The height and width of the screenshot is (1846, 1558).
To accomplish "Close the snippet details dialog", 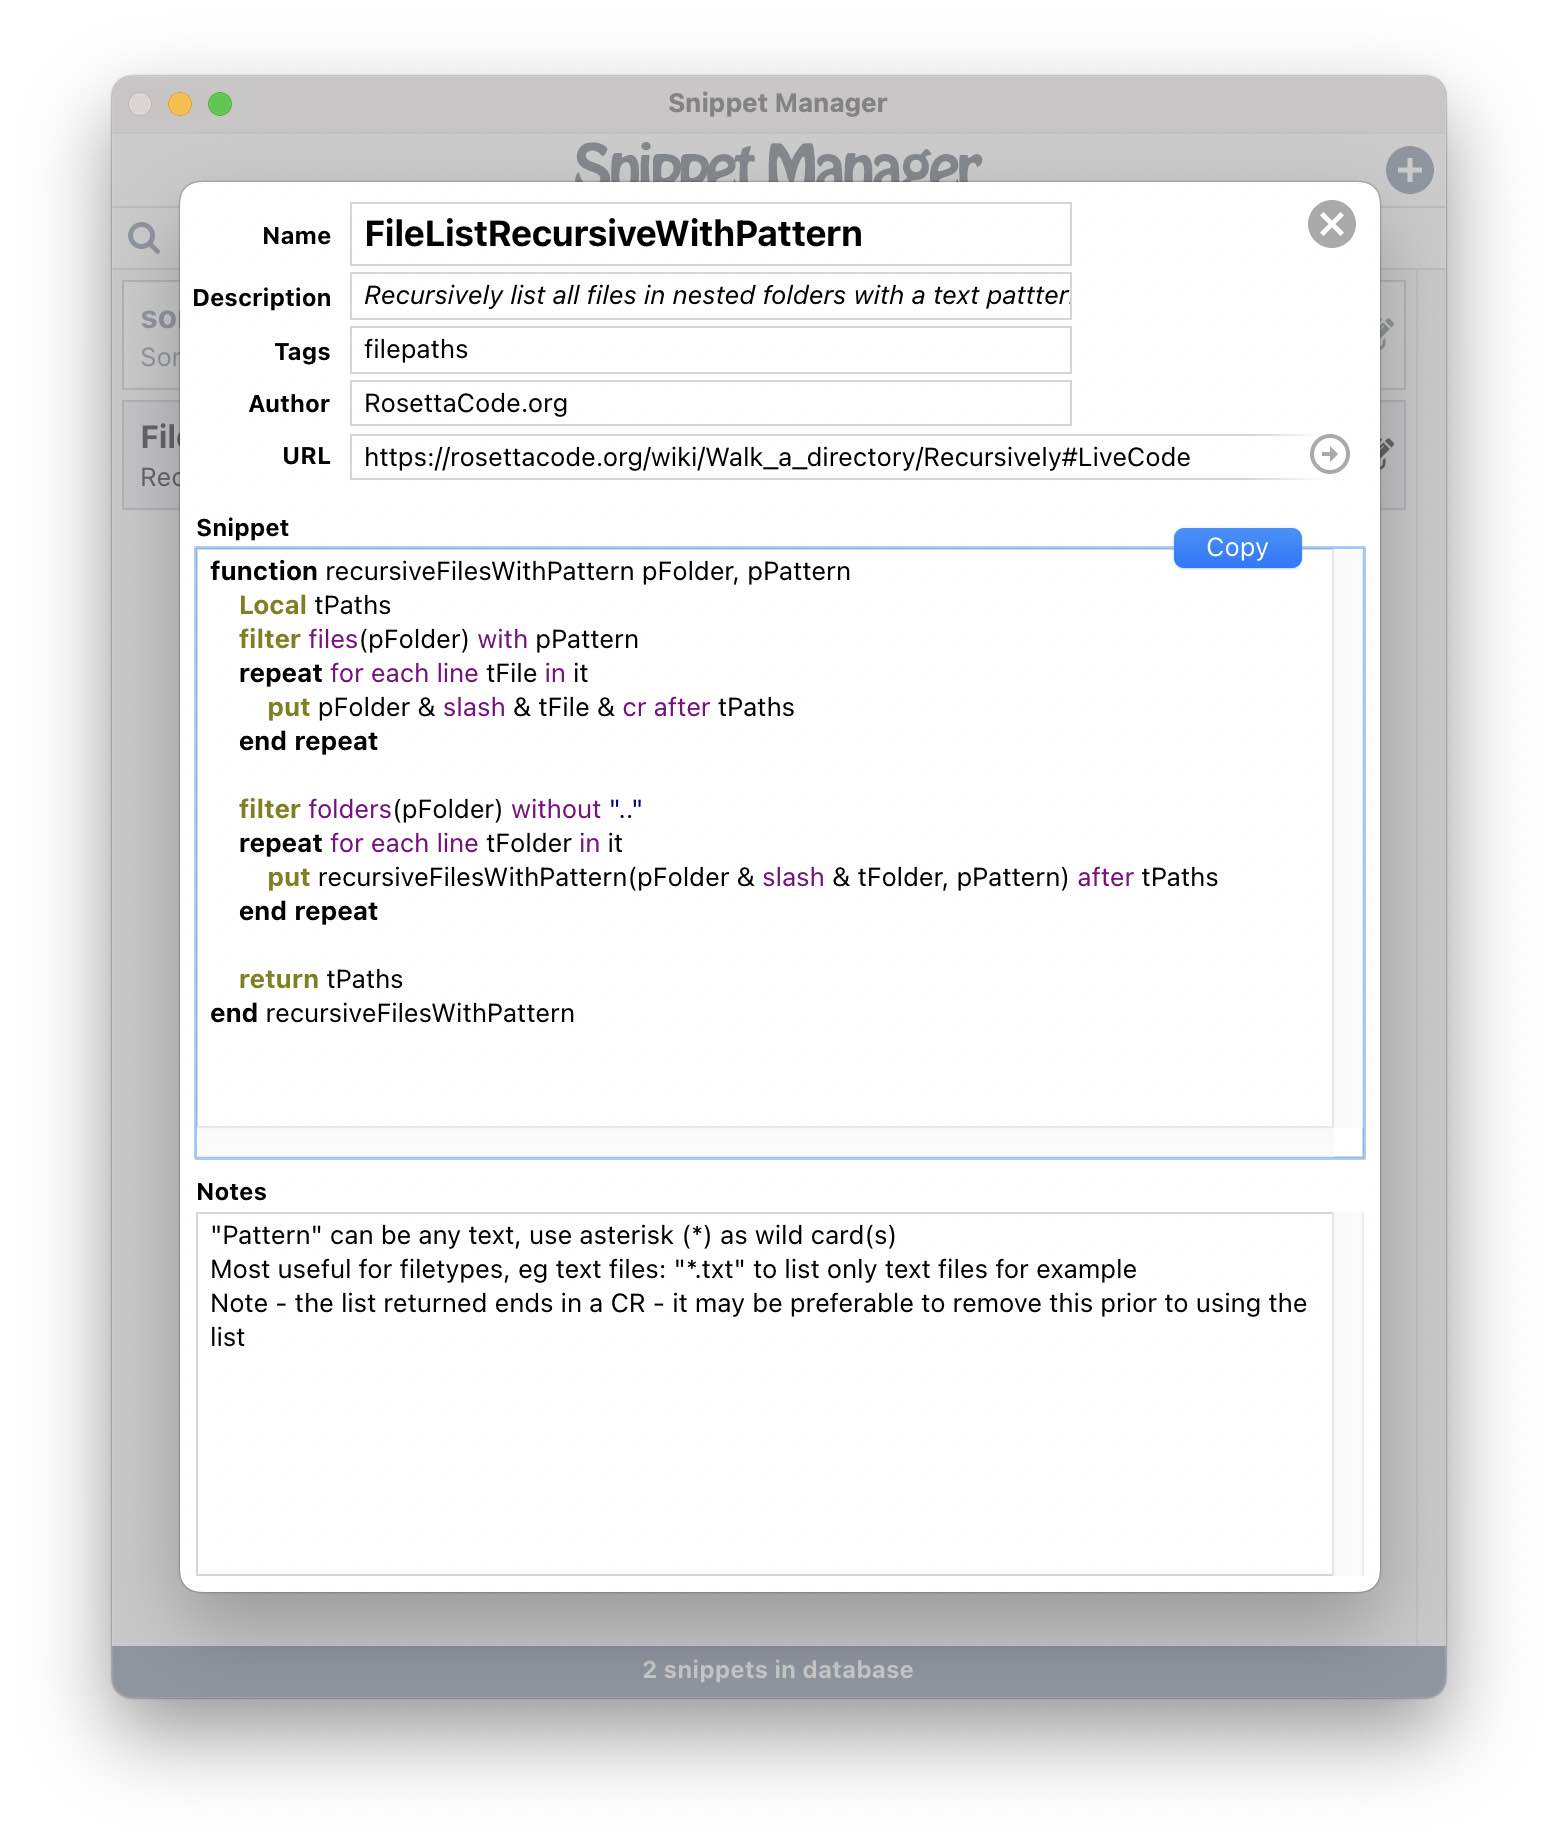I will click(x=1331, y=224).
